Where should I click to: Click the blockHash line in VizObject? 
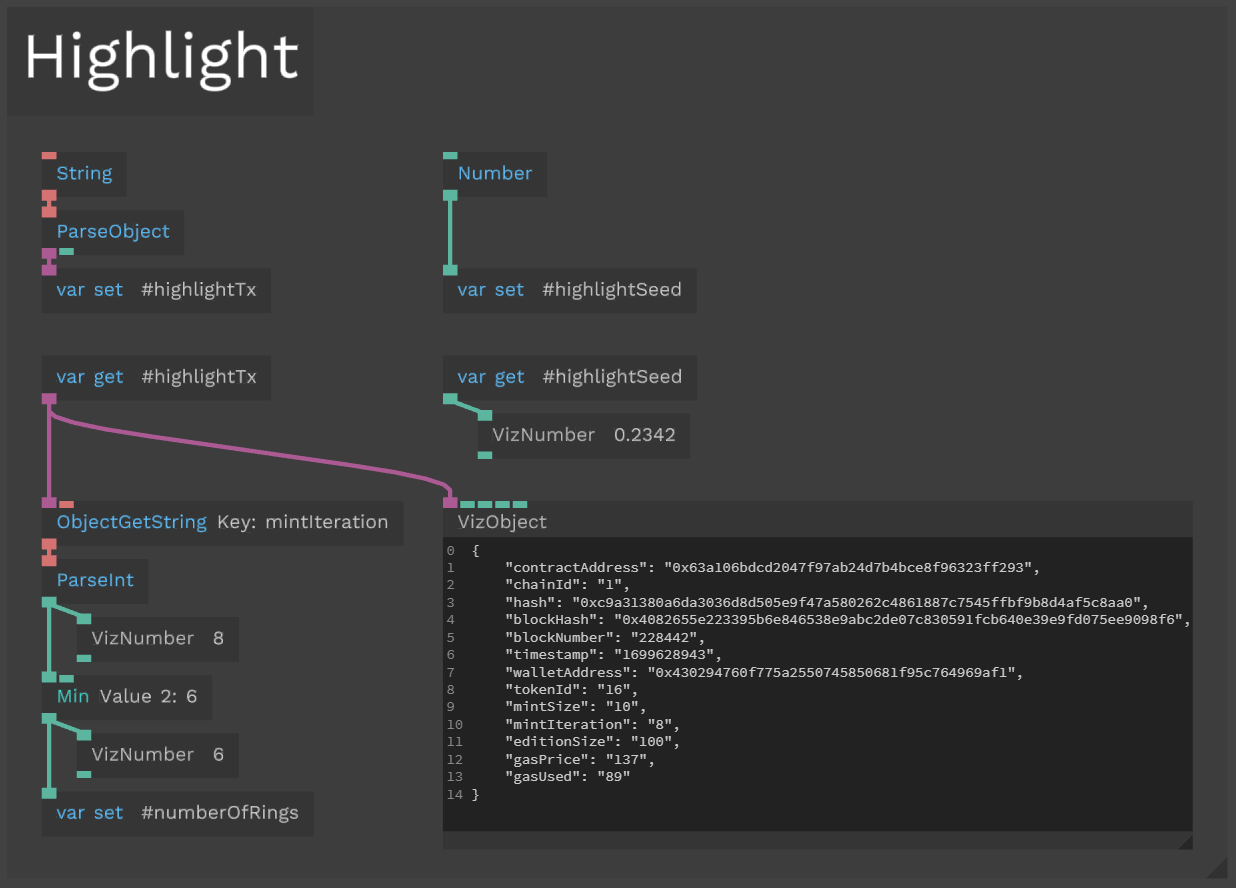(x=848, y=620)
